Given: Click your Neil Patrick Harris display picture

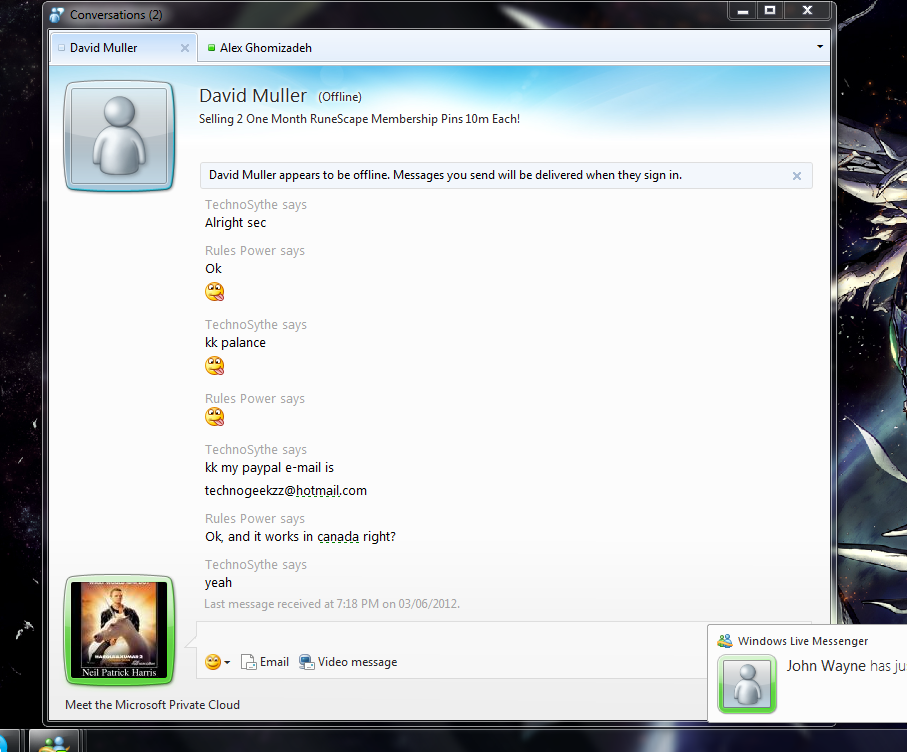Looking at the screenshot, I should click(119, 630).
